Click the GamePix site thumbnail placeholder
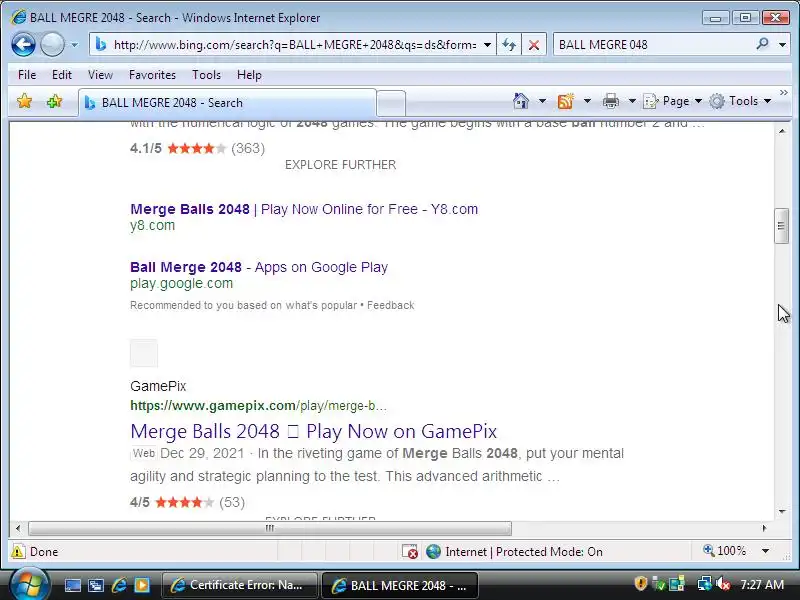800x600 pixels. tap(144, 353)
